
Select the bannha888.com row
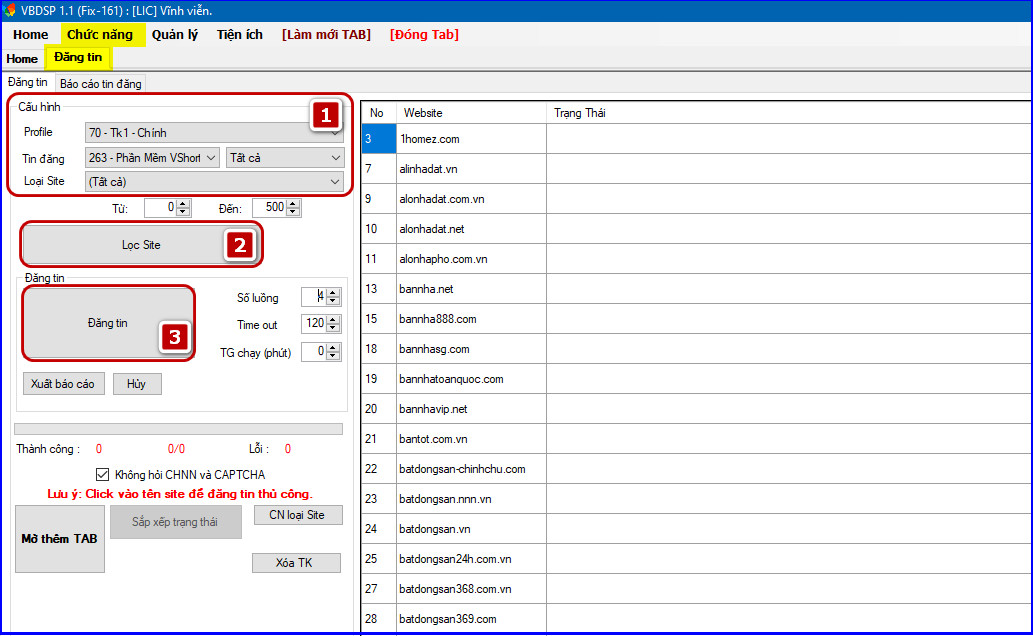point(696,319)
